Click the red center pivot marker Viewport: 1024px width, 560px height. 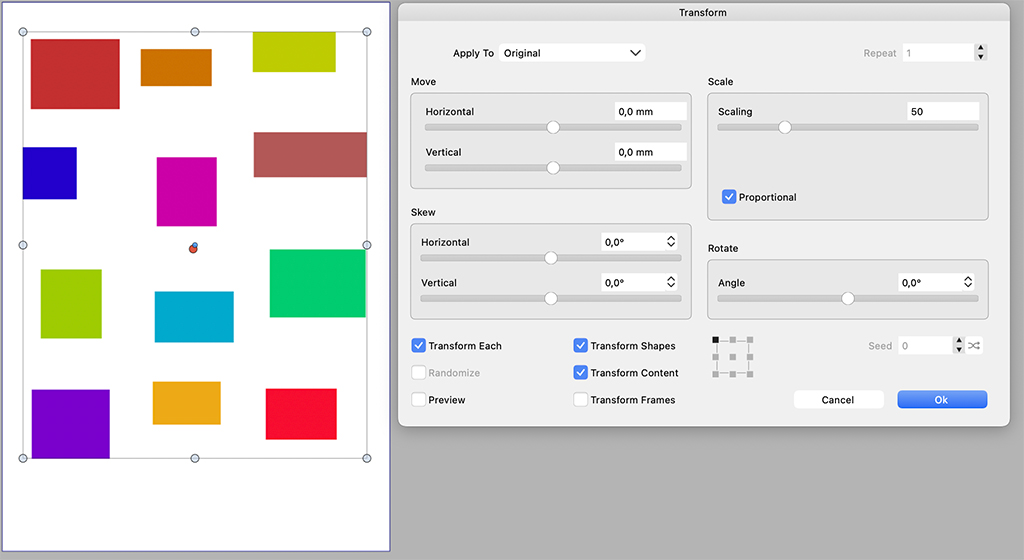pyautogui.click(x=193, y=248)
